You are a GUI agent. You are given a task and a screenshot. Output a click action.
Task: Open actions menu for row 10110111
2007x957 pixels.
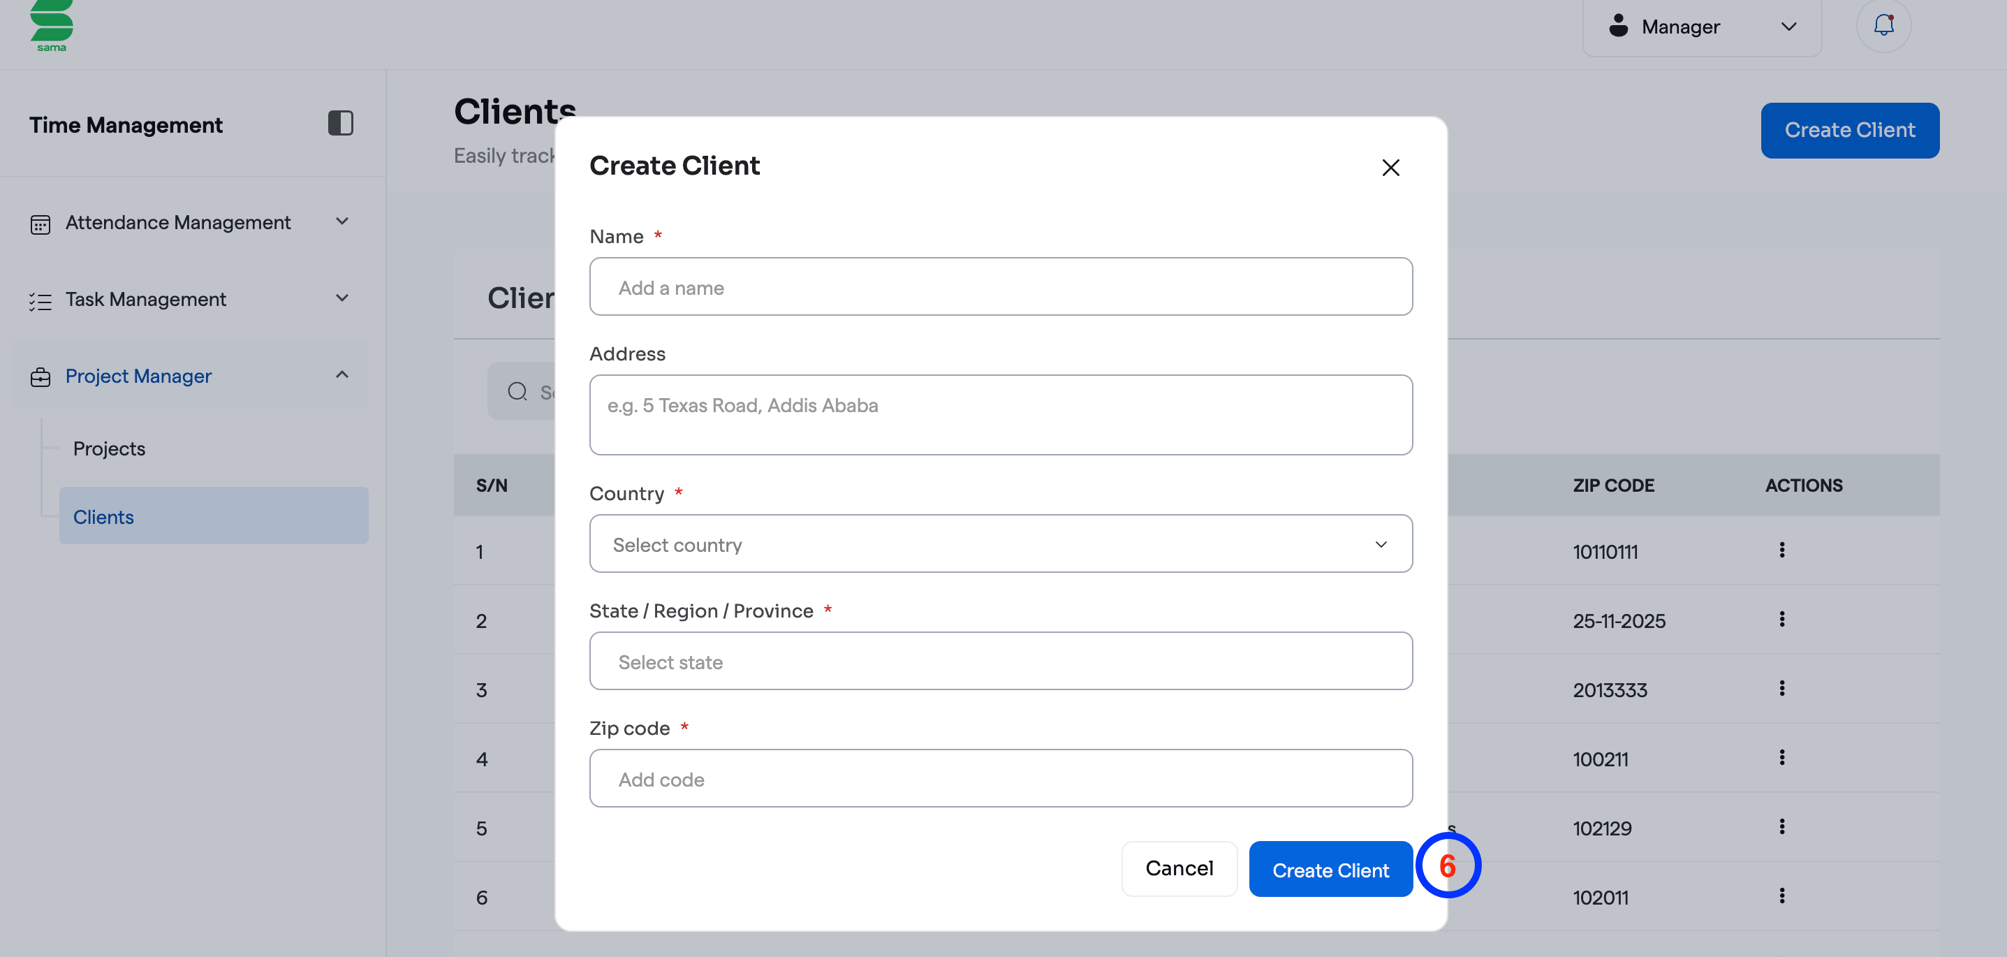[1781, 550]
